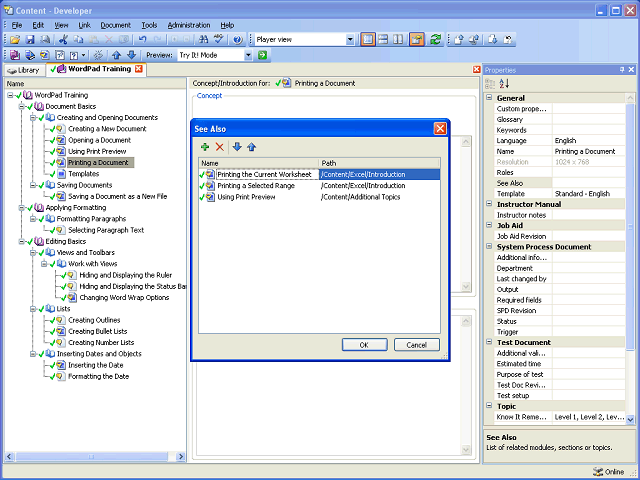
Task: Open the Player view dropdown
Action: coord(350,40)
